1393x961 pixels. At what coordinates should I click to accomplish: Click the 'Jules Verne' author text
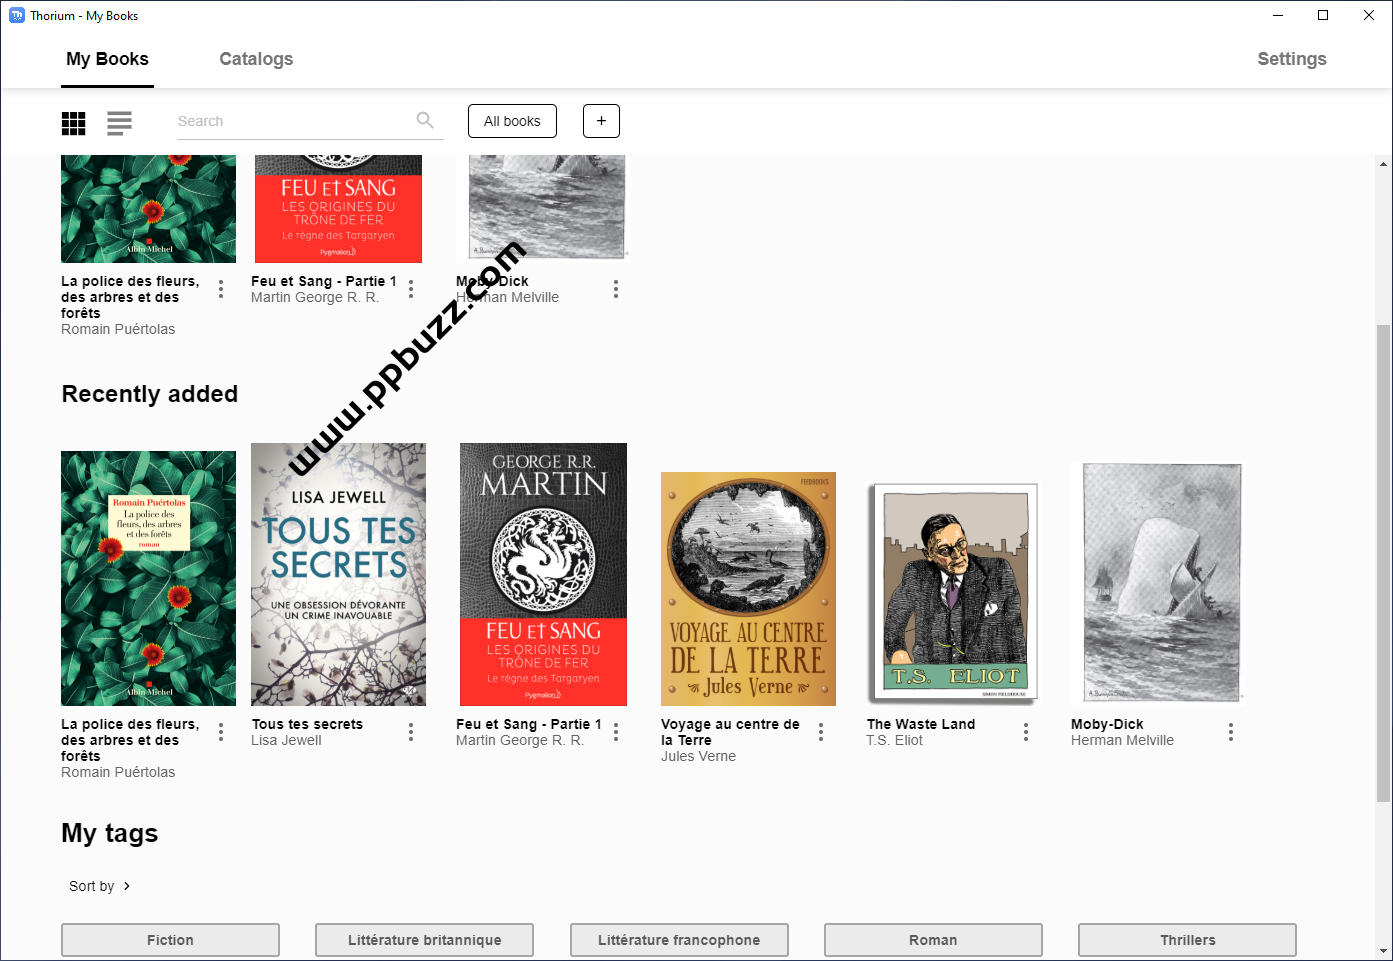[x=698, y=756]
